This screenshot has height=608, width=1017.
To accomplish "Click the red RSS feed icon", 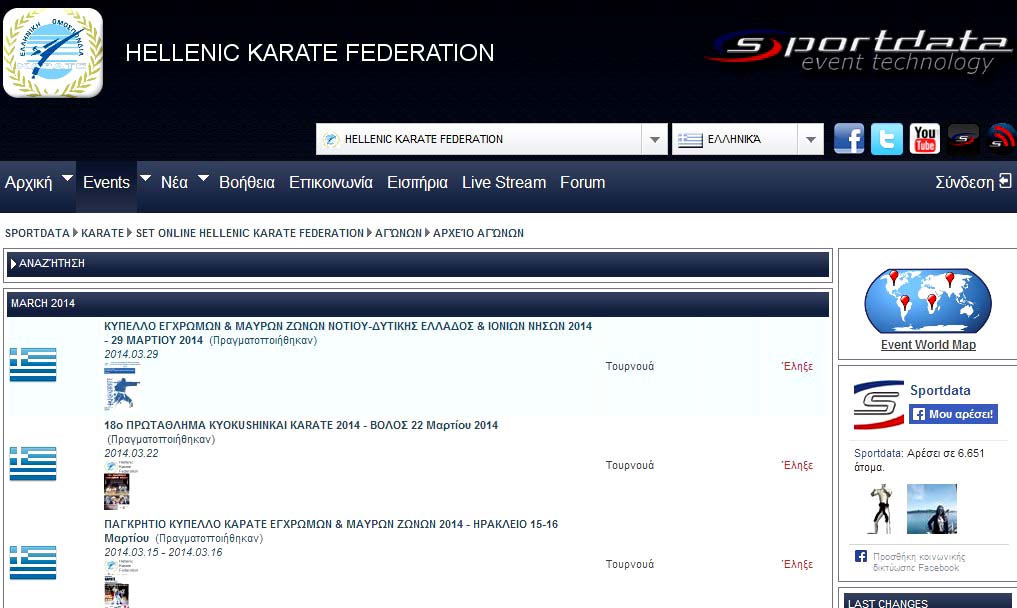I will [x=1001, y=139].
